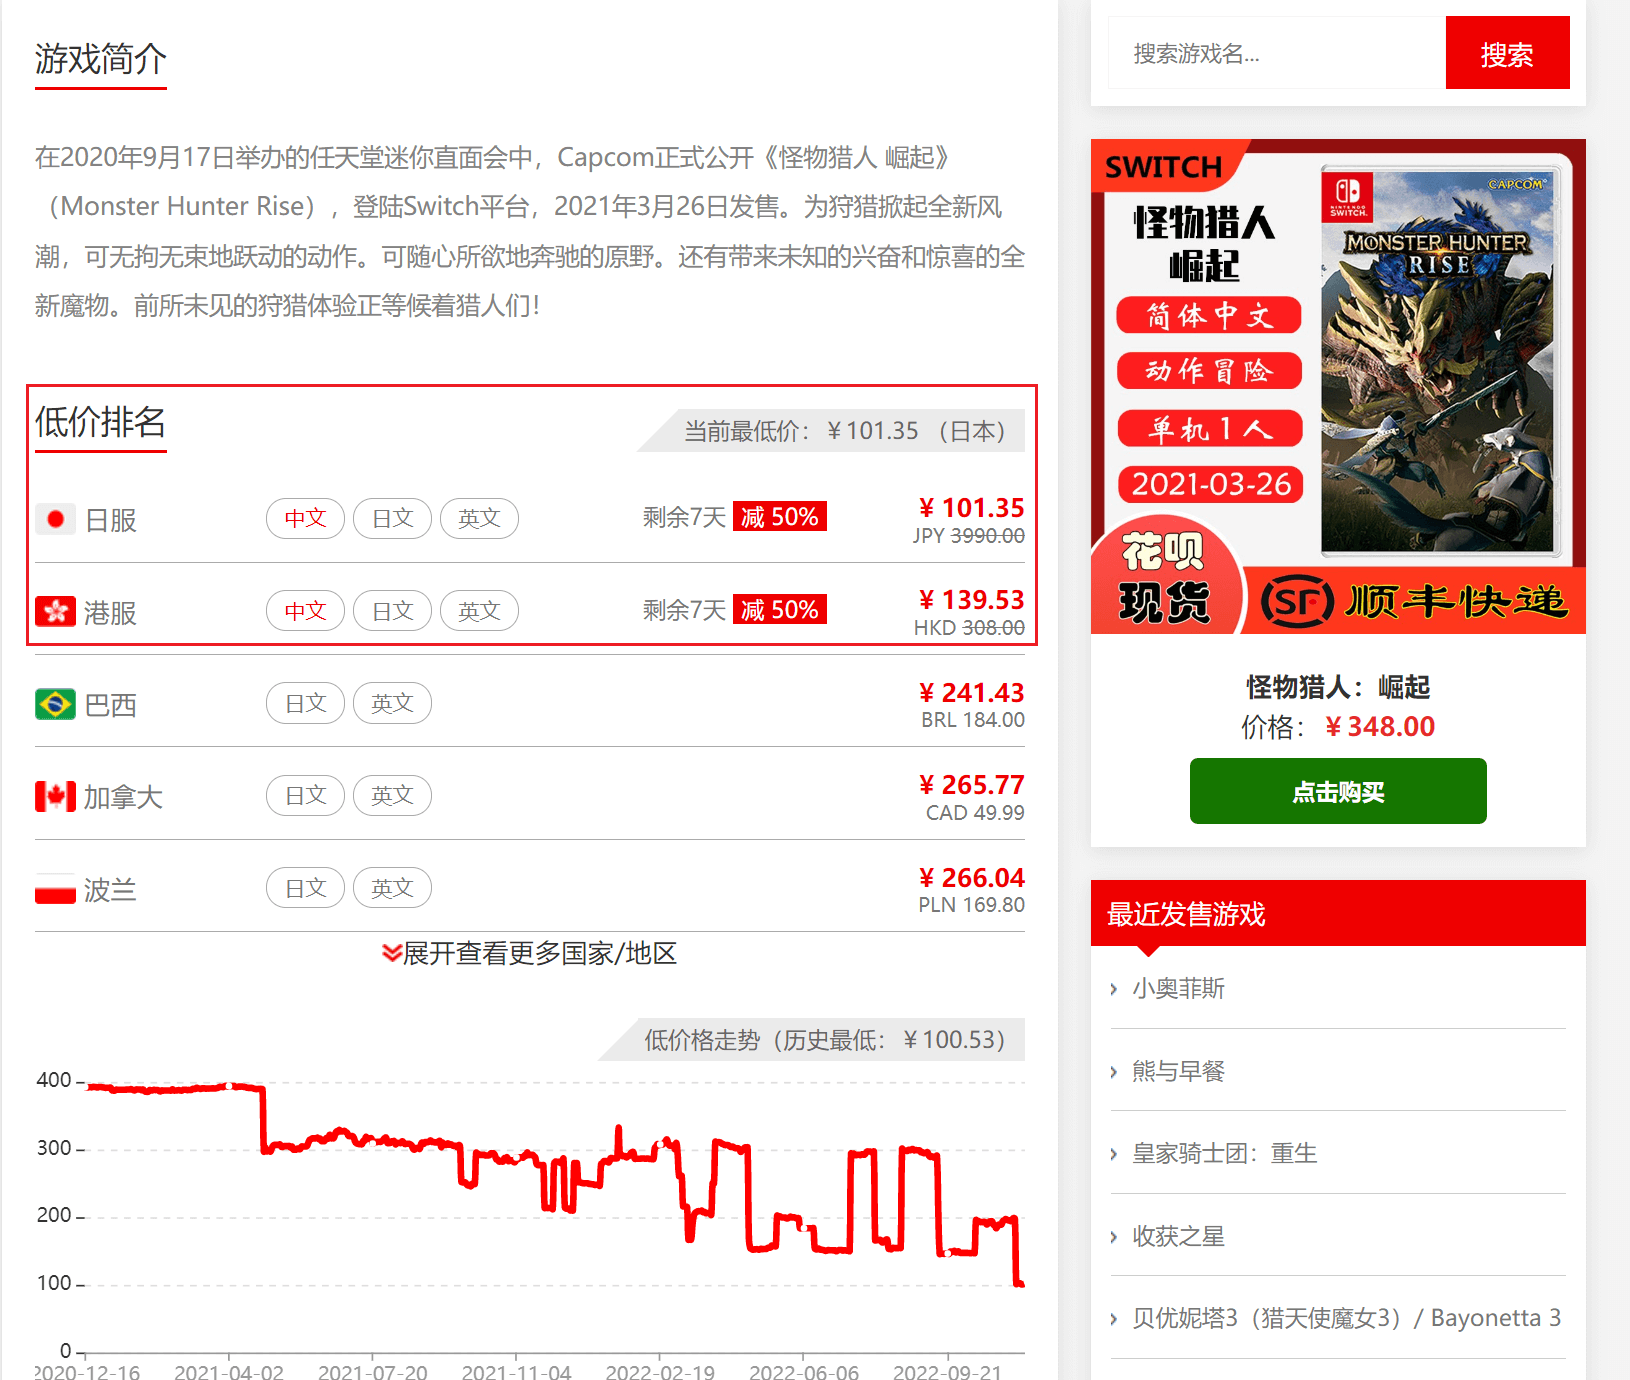Focus the 搜索游戏名 input field
The height and width of the screenshot is (1380, 1630).
click(x=1277, y=53)
